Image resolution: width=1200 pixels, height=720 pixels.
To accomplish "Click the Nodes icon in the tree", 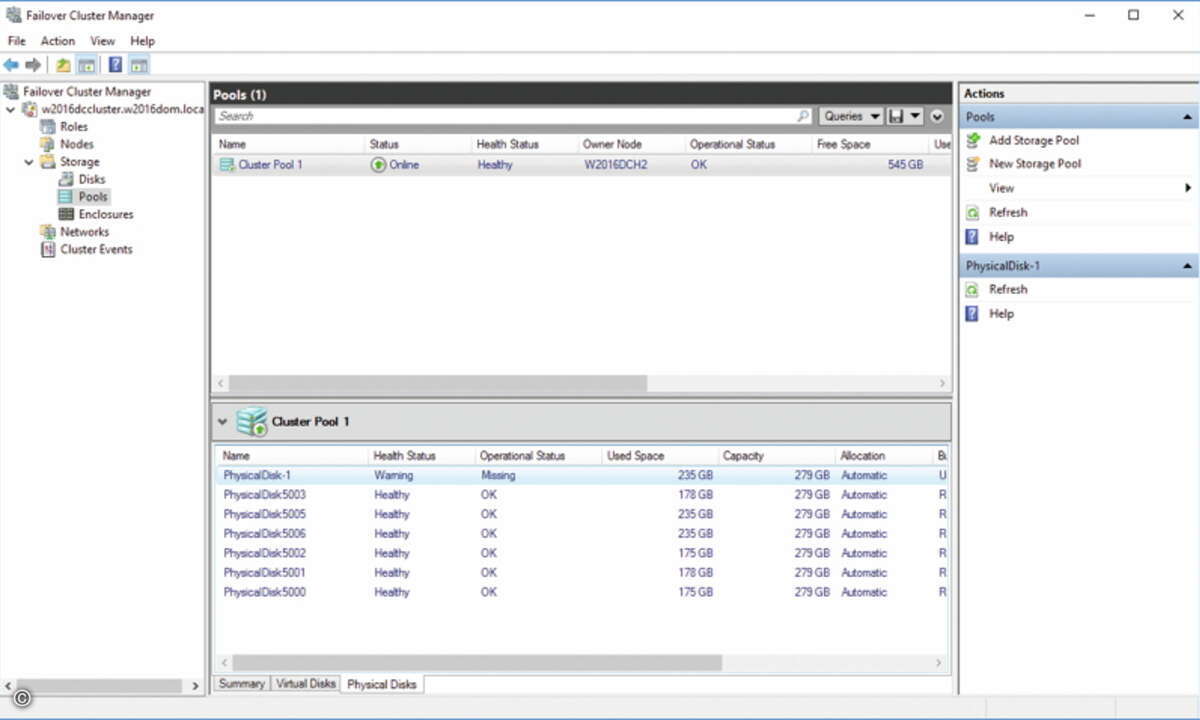I will [47, 144].
